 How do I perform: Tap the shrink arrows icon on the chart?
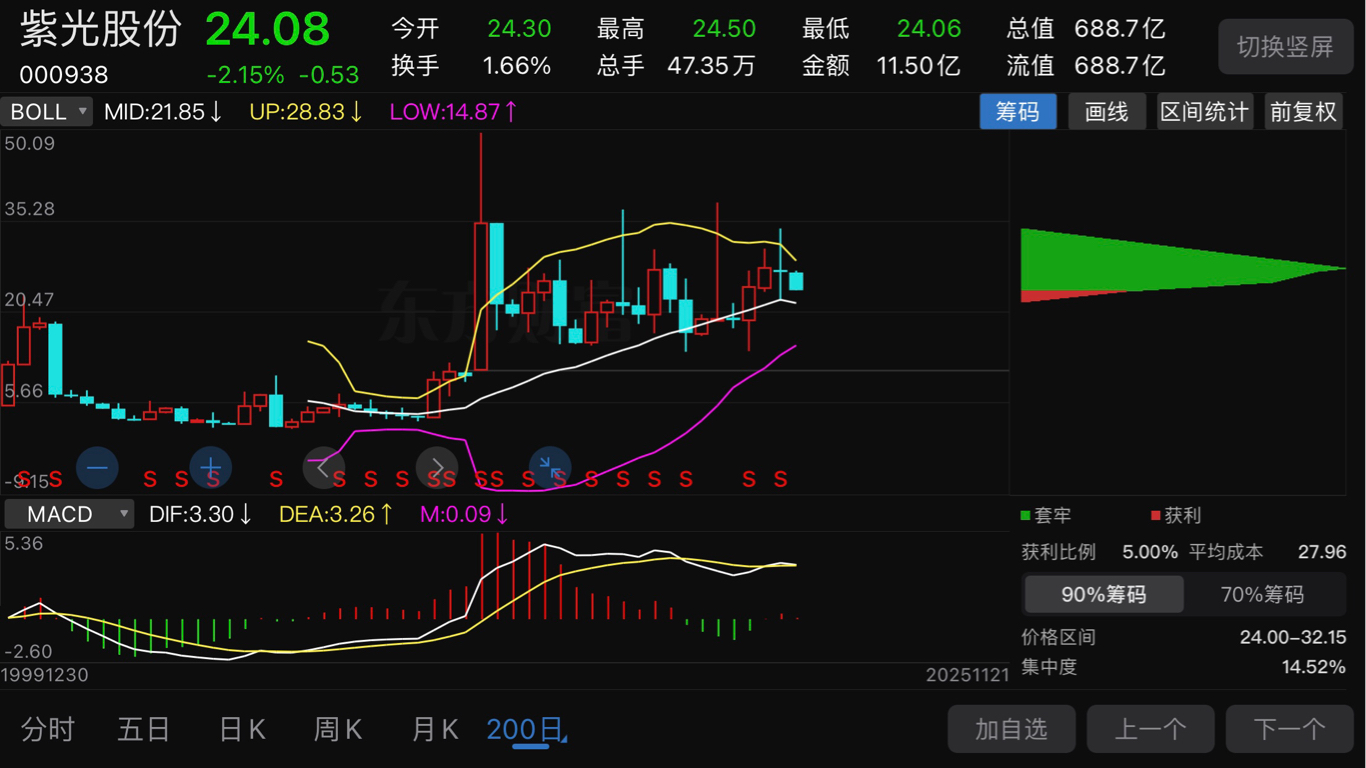pyautogui.click(x=550, y=467)
